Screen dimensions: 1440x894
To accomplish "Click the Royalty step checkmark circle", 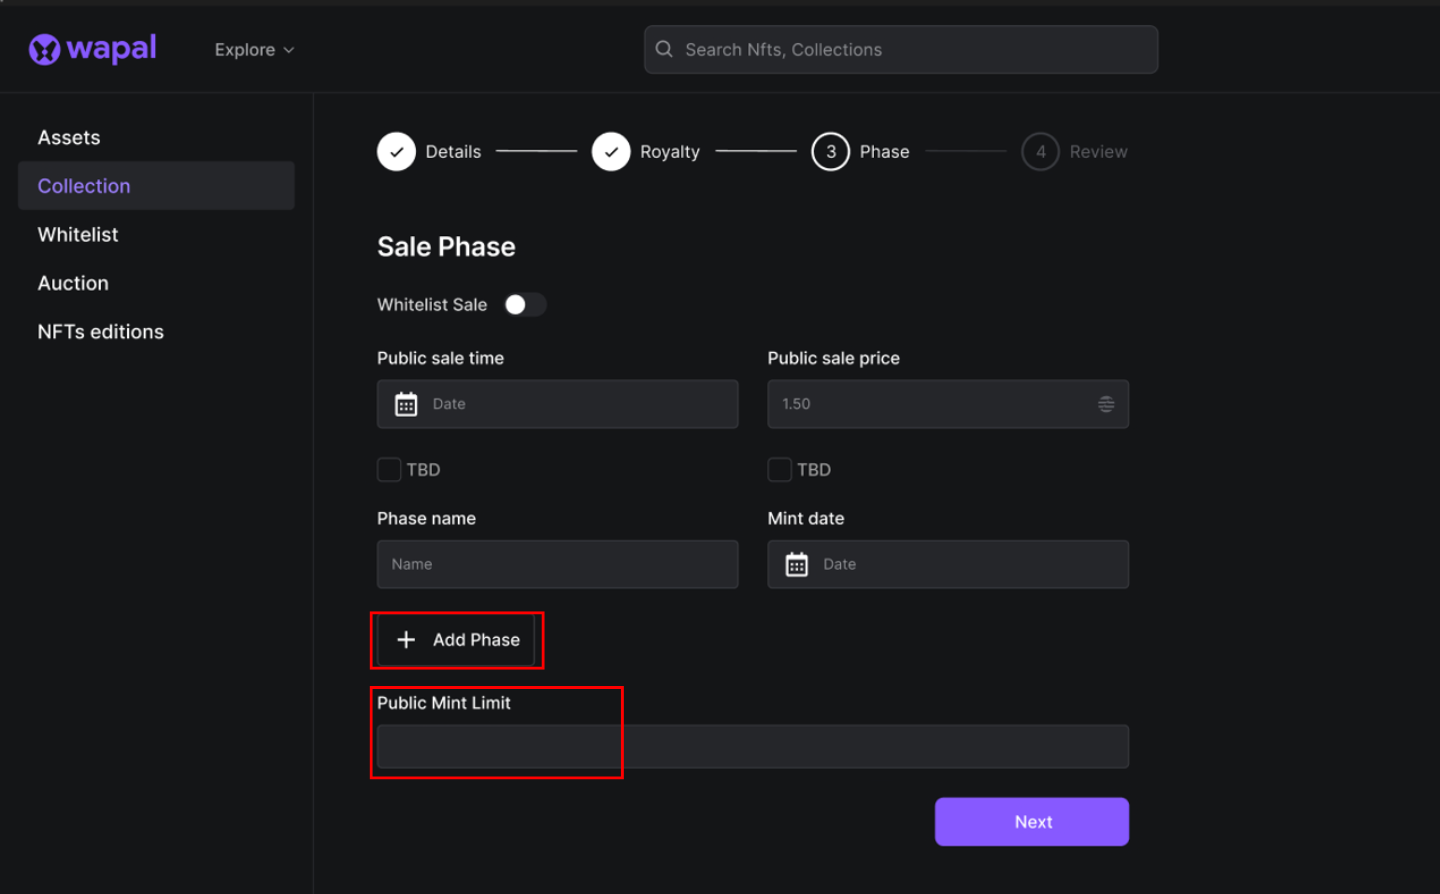I will 611,152.
